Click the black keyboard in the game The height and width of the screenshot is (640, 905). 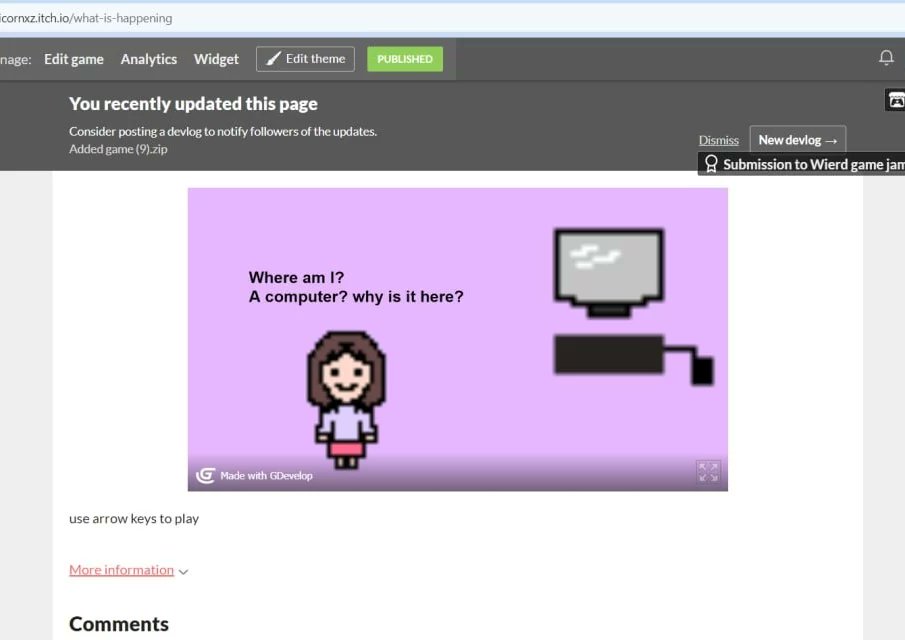tap(609, 354)
